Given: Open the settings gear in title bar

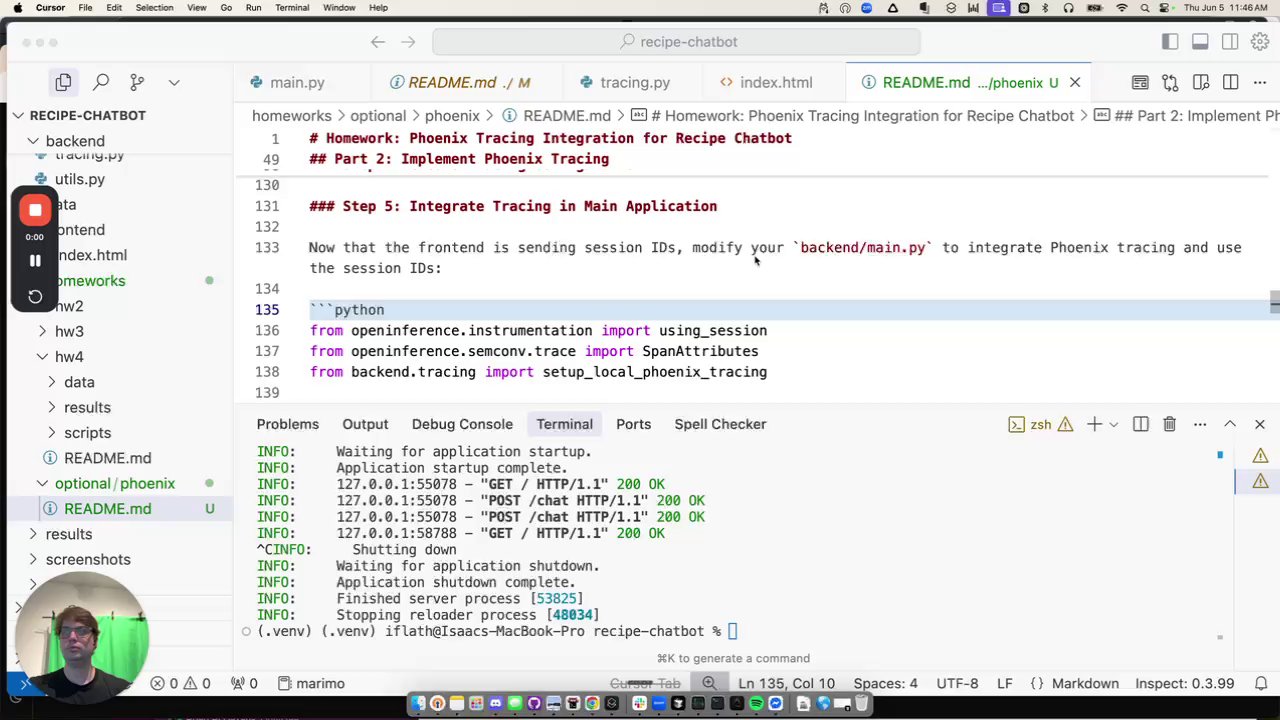Looking at the screenshot, I should [1259, 42].
